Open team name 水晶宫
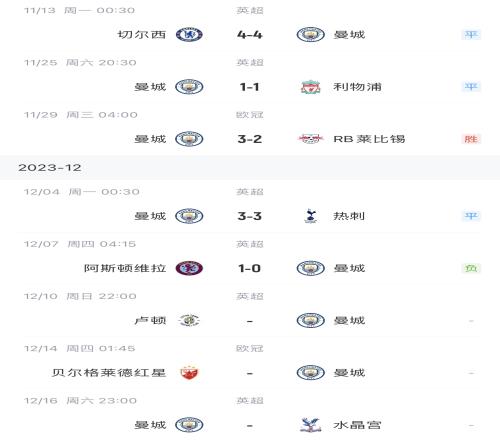500x440 pixels. pos(357,425)
